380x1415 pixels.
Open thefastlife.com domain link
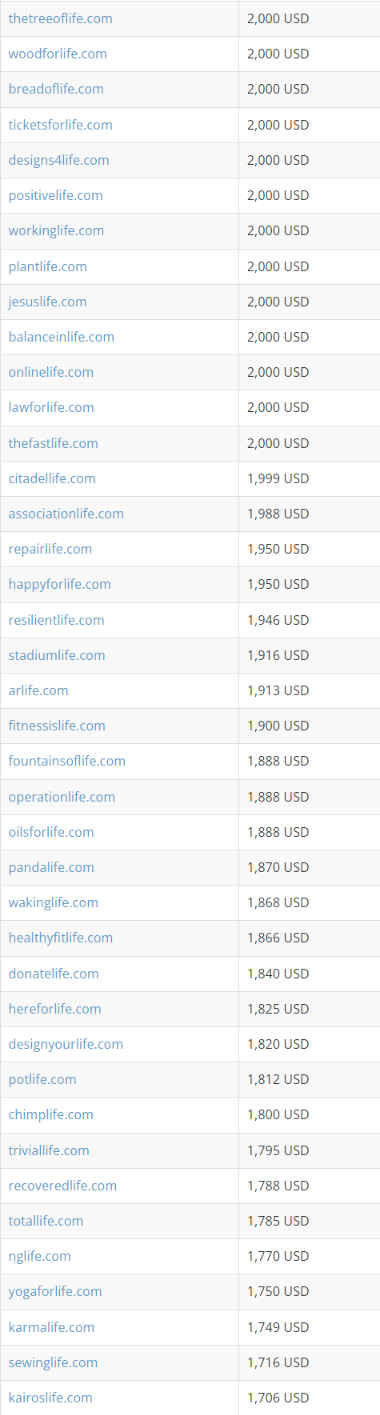53,443
